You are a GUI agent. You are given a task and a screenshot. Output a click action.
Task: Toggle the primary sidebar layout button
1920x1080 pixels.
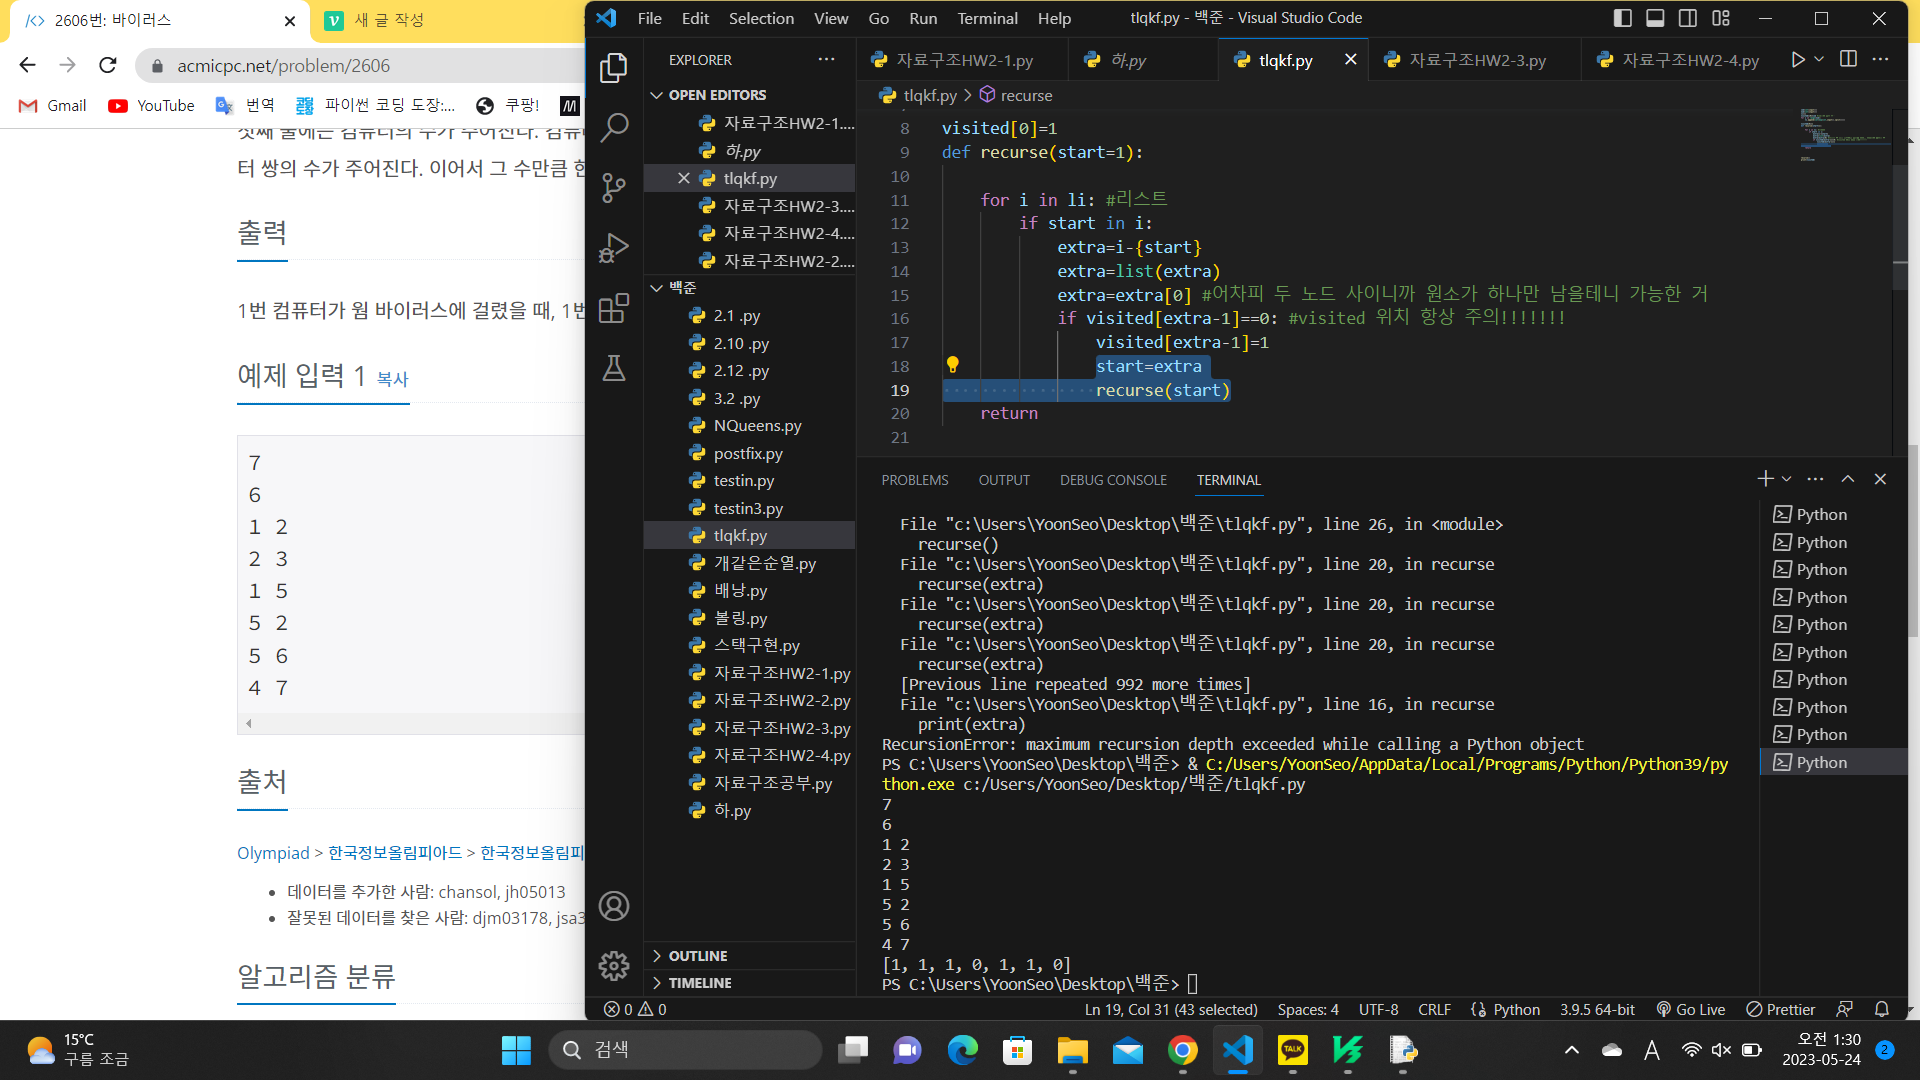coord(1623,18)
